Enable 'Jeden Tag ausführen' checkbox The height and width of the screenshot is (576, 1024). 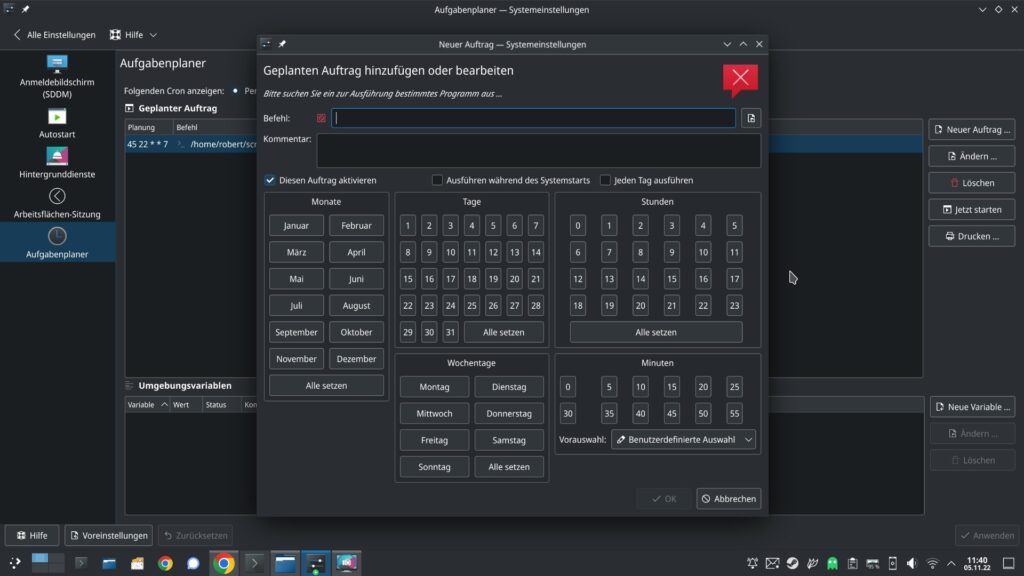pyautogui.click(x=605, y=180)
